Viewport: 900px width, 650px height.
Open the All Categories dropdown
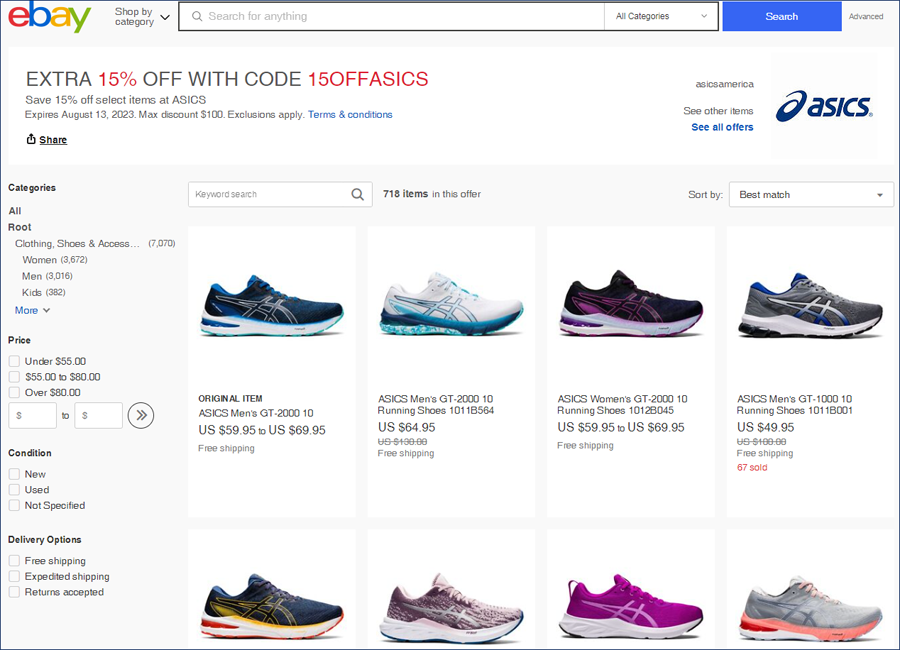[661, 17]
